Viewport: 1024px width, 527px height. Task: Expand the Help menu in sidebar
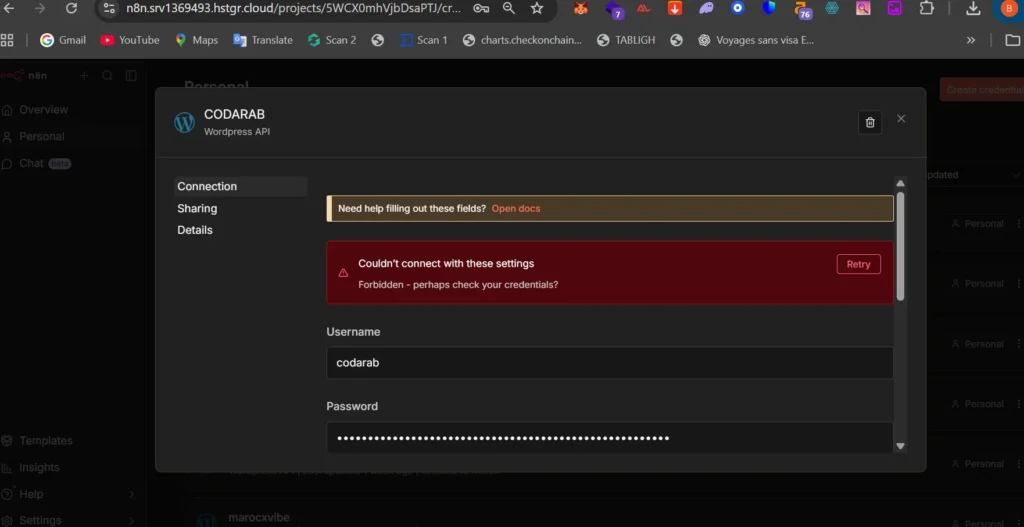[x=68, y=494]
